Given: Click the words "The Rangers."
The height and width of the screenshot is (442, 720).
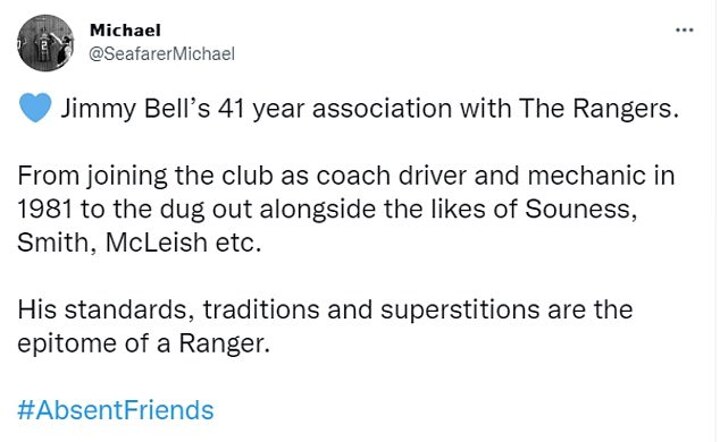Looking at the screenshot, I should pos(599,109).
